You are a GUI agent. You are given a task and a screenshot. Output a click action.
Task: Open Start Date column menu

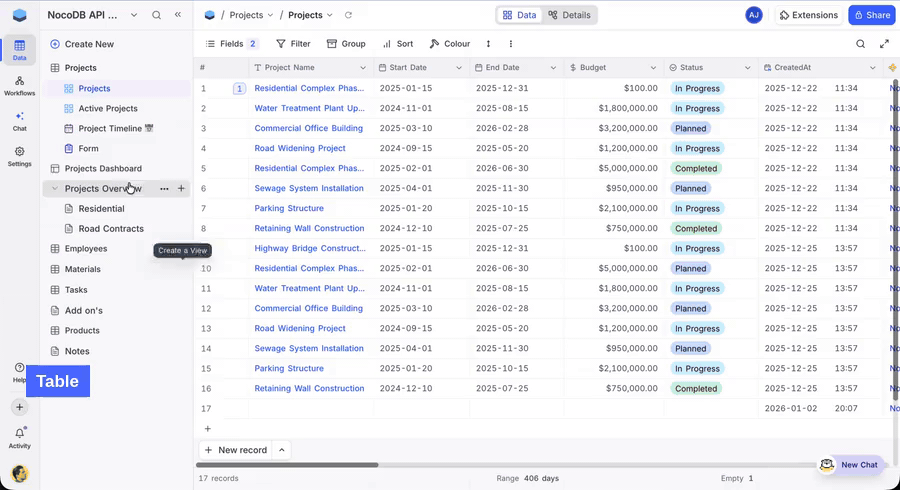pos(459,68)
